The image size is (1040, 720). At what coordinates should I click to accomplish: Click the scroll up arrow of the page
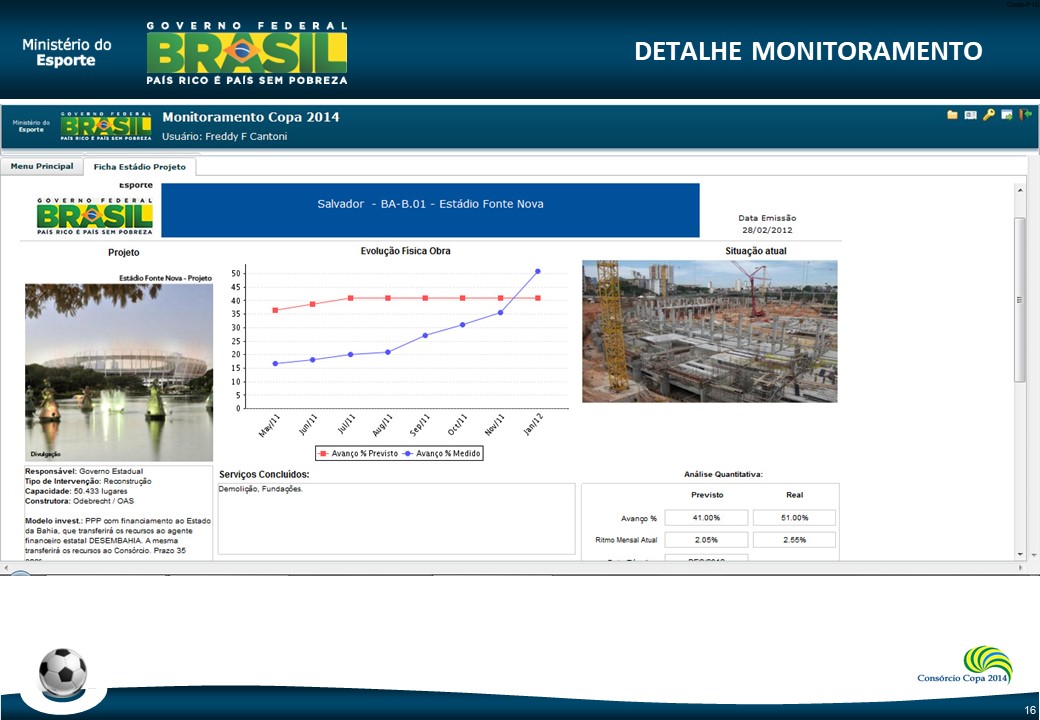click(x=1019, y=191)
